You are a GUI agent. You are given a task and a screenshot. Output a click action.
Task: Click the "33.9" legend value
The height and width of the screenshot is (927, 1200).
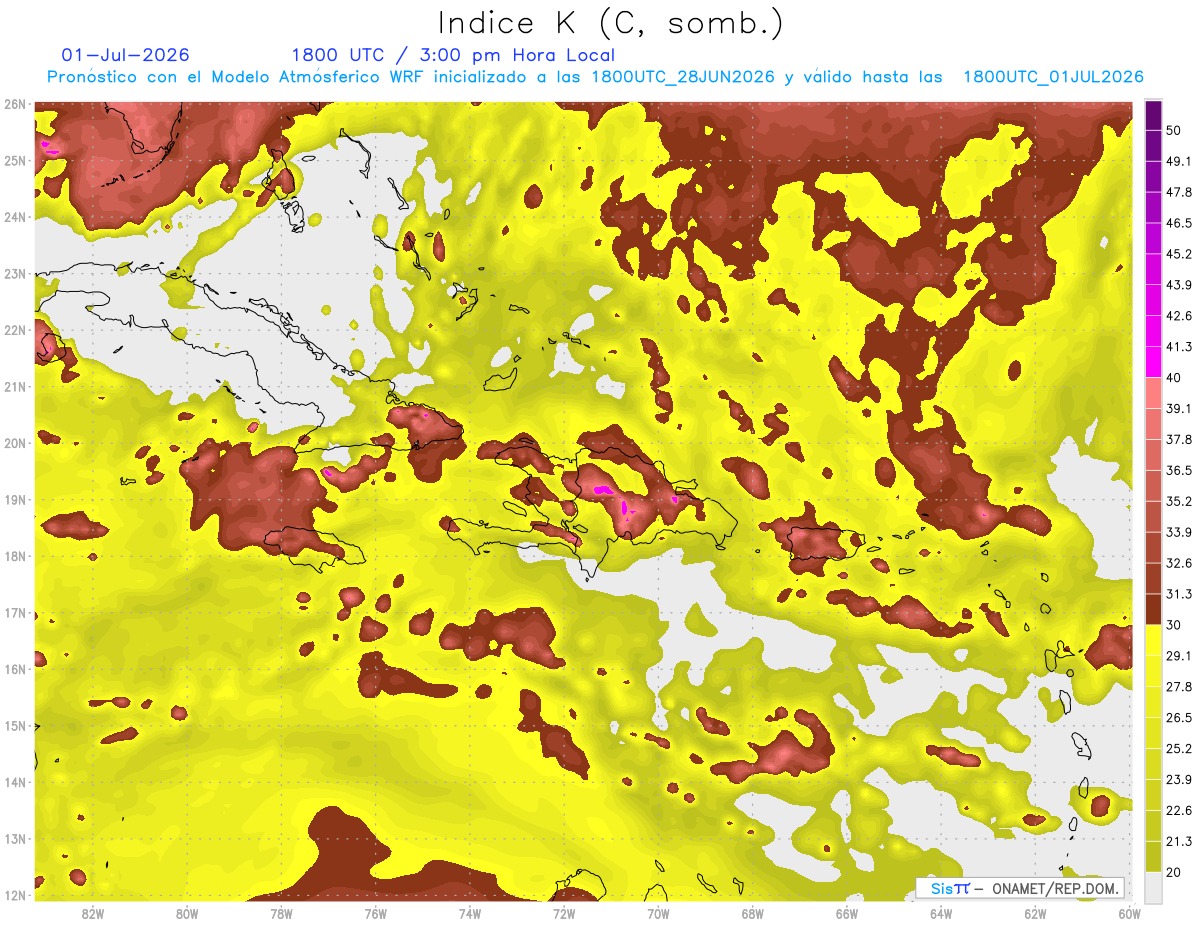pos(1178,532)
